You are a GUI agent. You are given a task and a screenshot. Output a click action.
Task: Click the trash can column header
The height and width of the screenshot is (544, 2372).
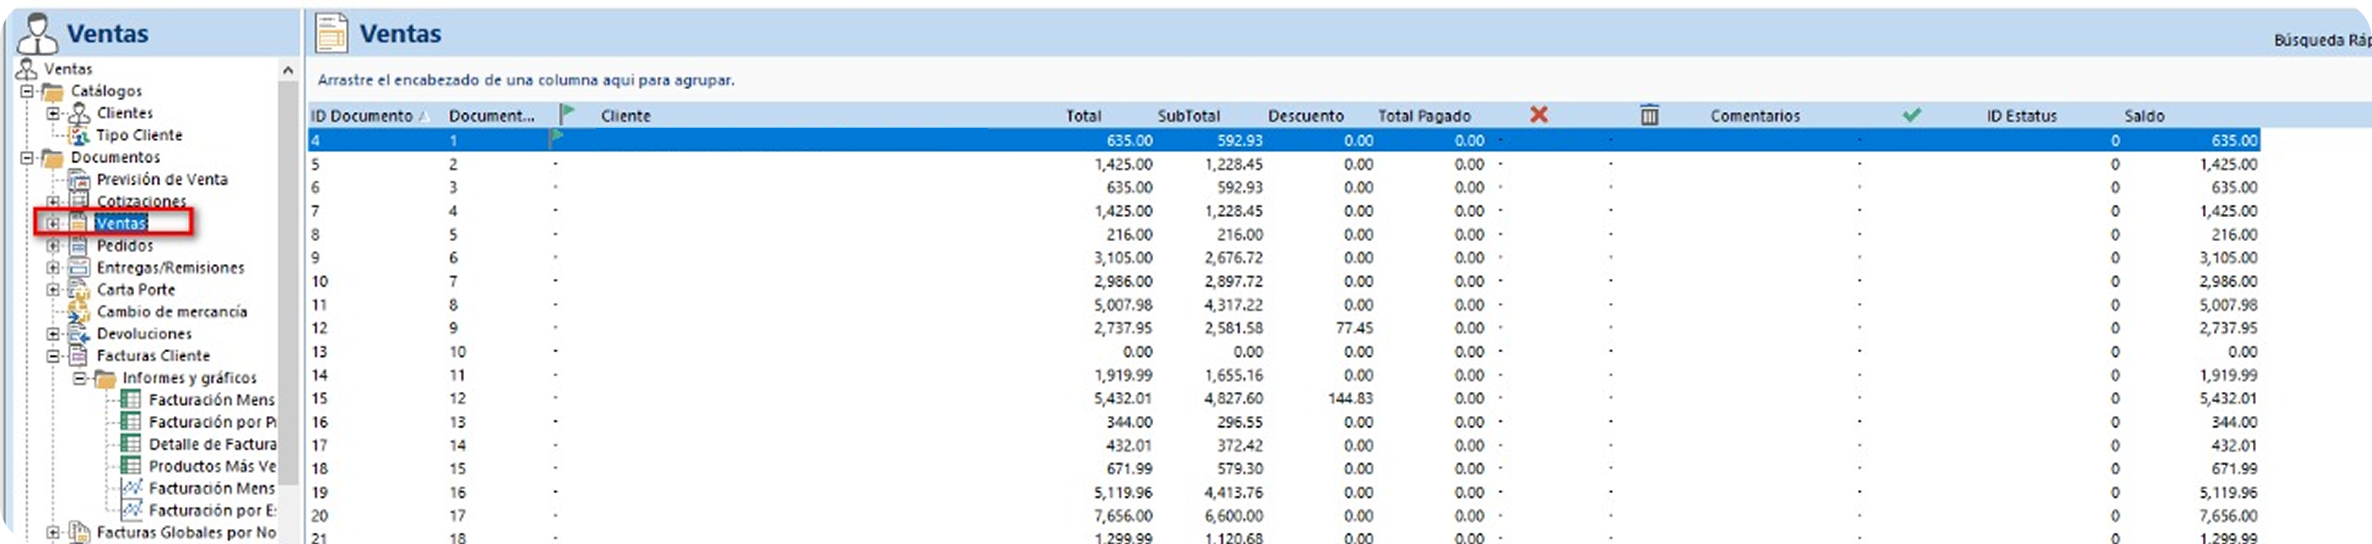coord(1650,115)
